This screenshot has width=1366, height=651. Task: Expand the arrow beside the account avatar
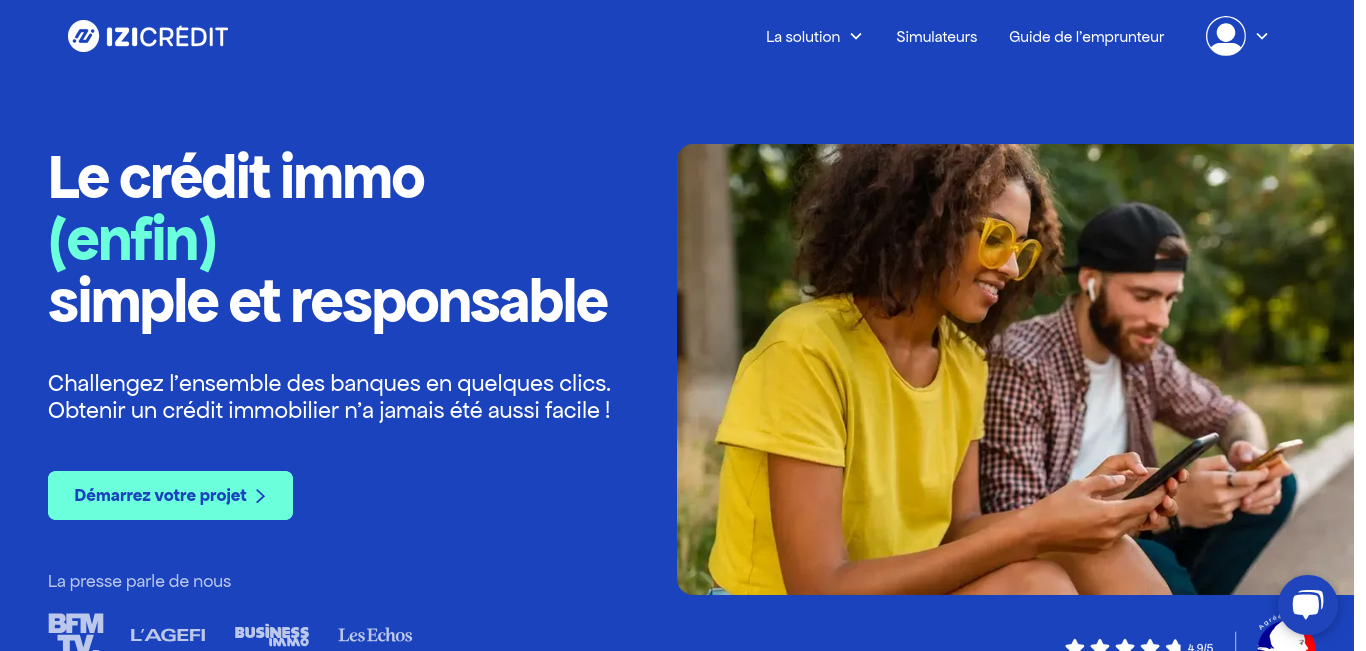click(1262, 36)
